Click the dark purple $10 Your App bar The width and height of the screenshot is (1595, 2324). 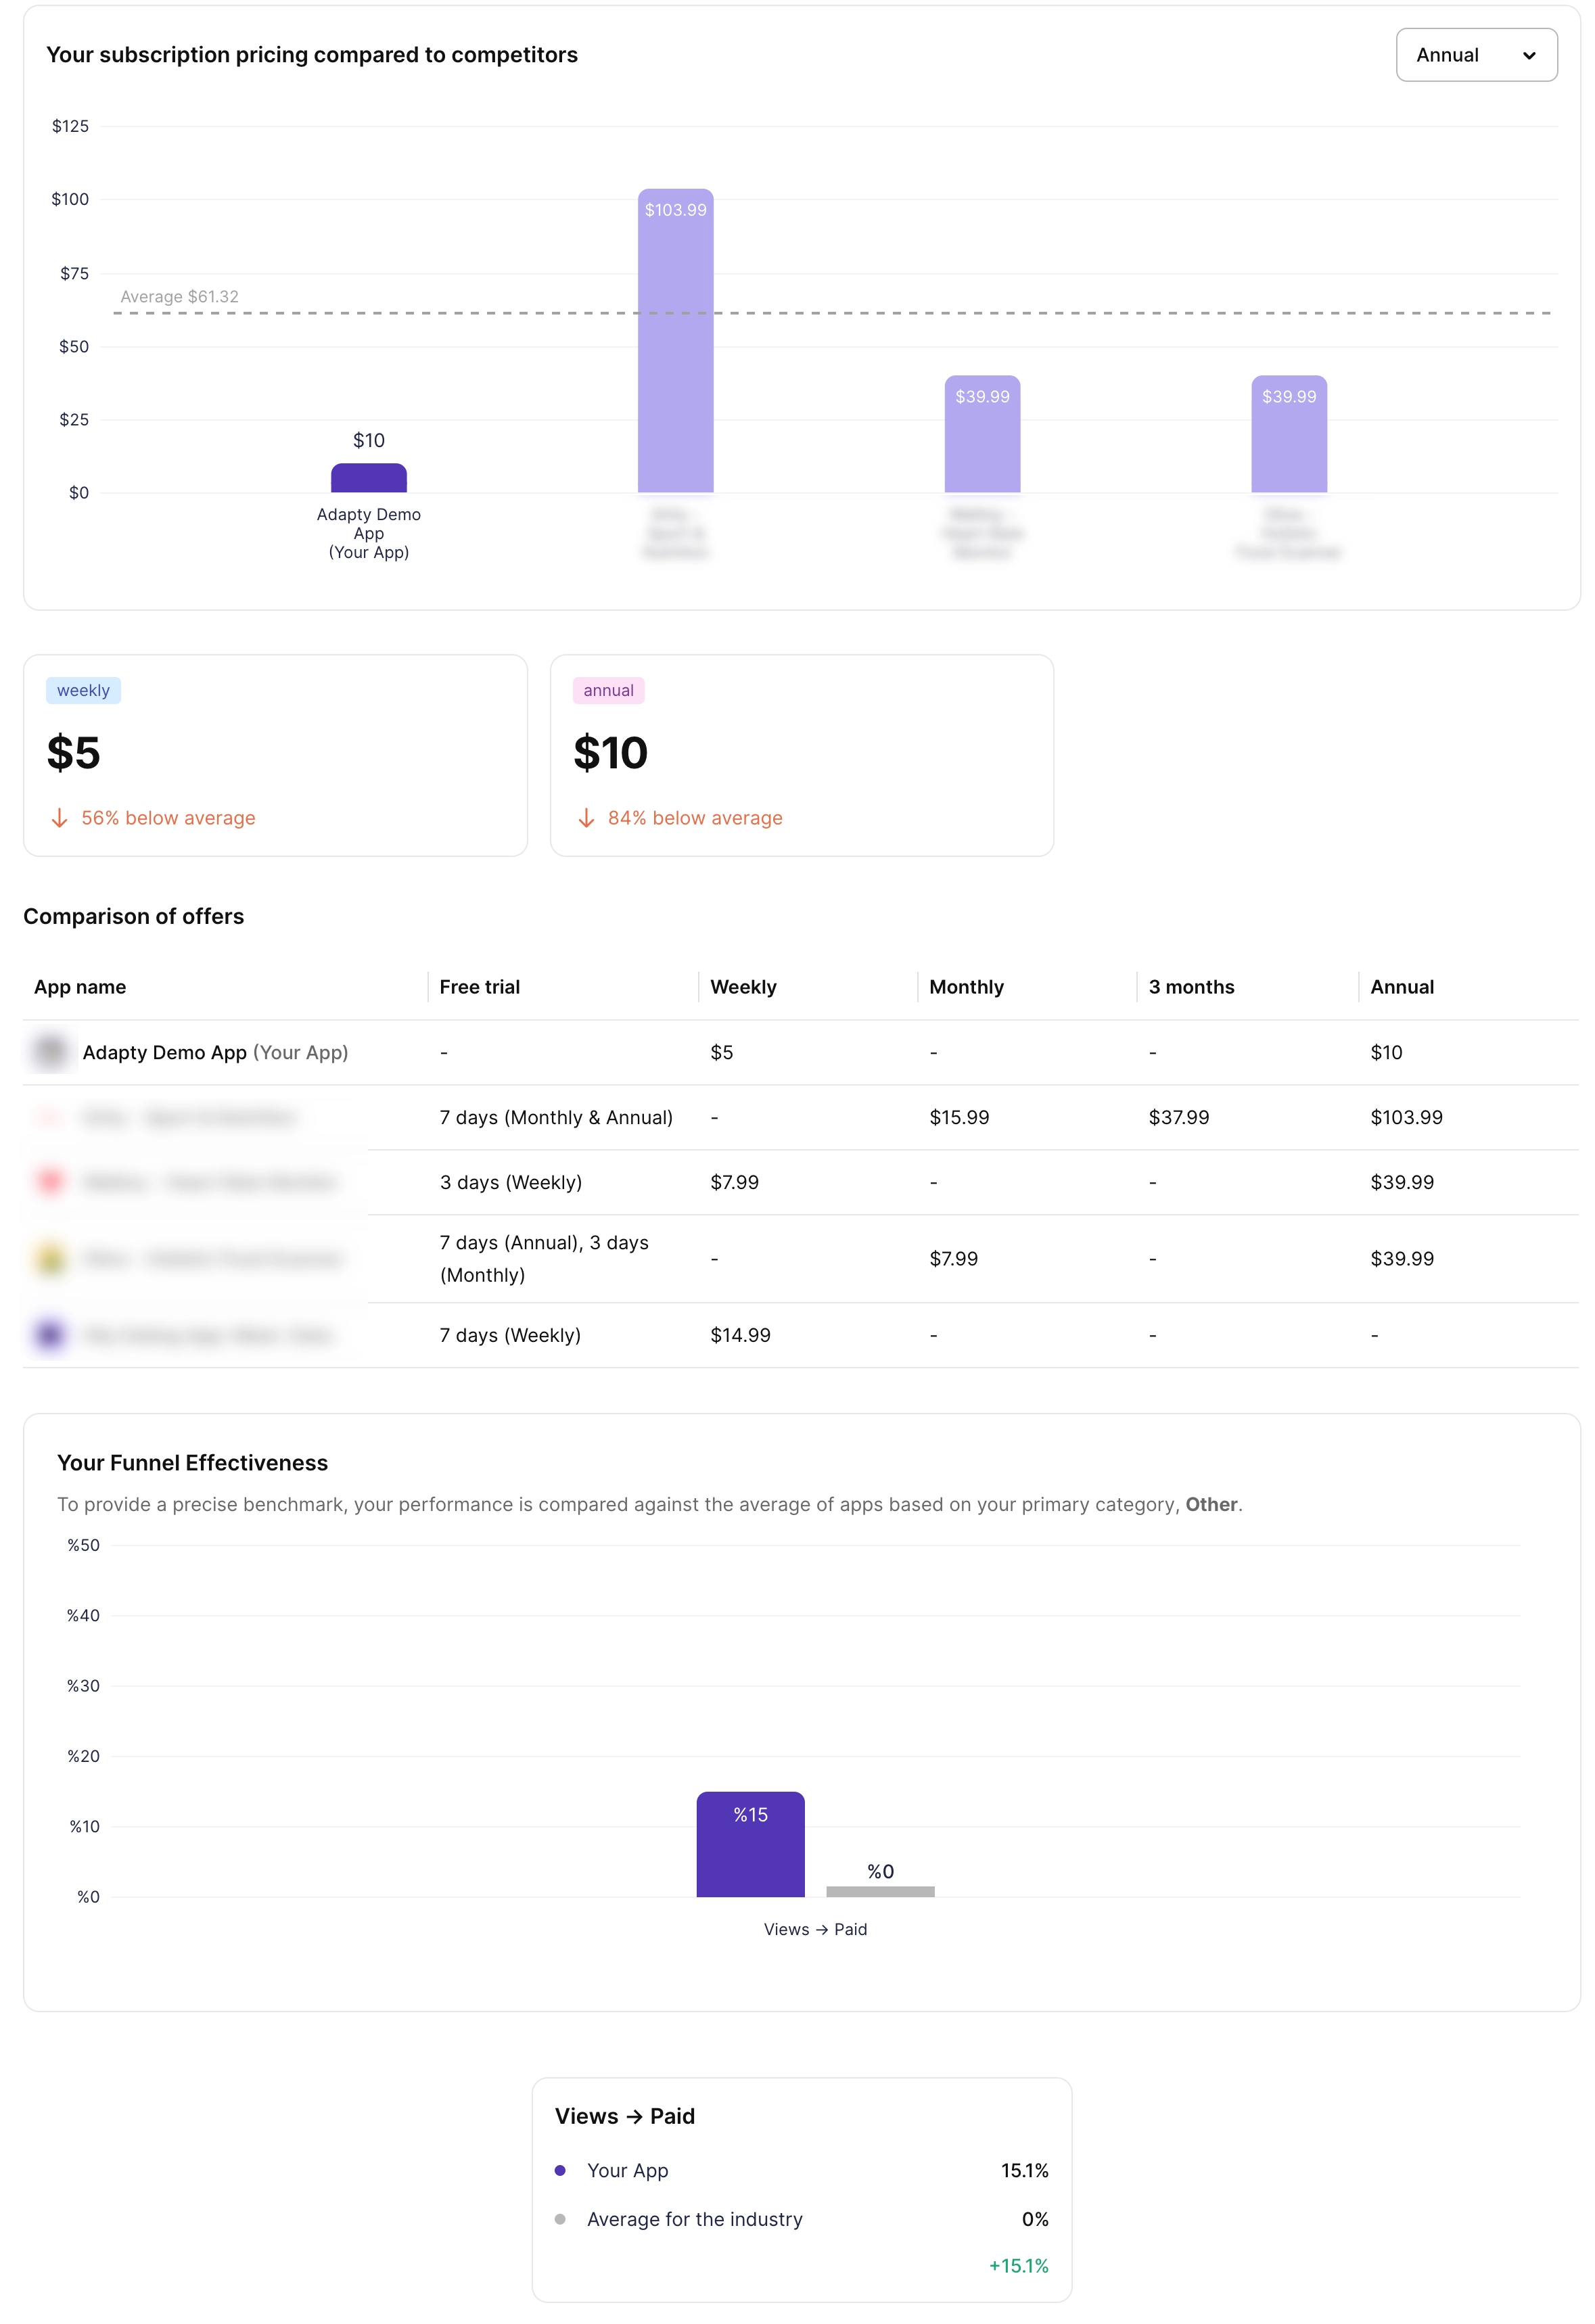[x=368, y=478]
